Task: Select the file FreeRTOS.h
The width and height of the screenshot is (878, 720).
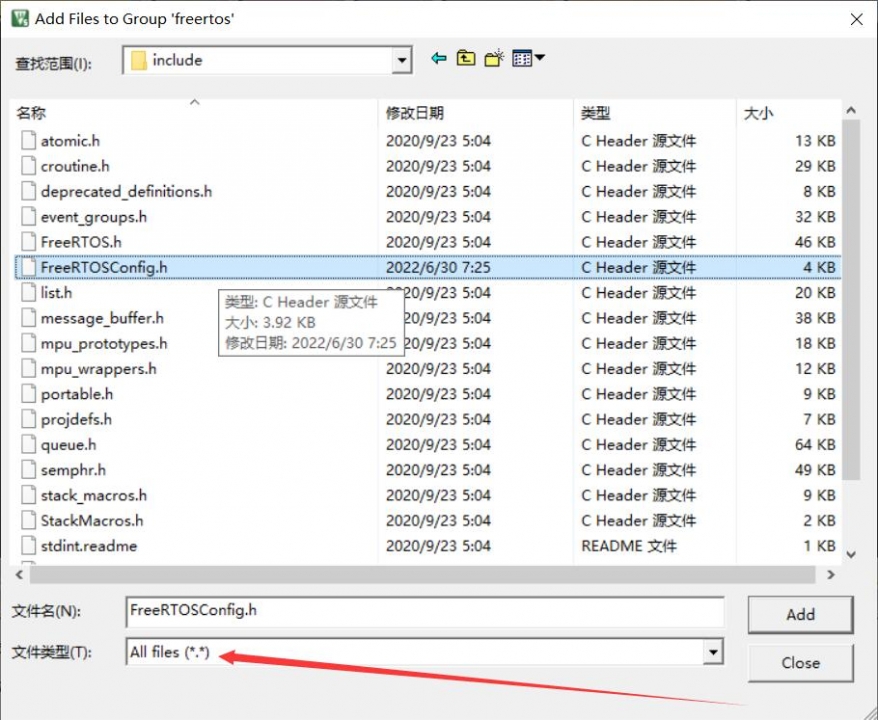Action: pyautogui.click(x=81, y=242)
